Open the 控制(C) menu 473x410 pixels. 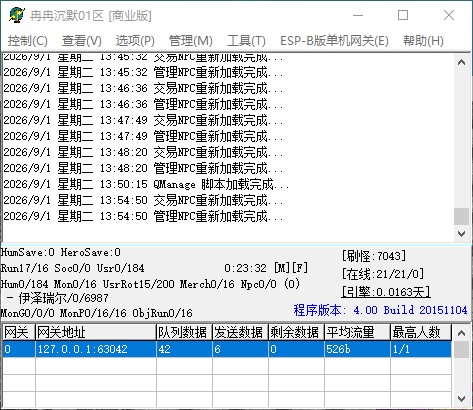(28, 41)
